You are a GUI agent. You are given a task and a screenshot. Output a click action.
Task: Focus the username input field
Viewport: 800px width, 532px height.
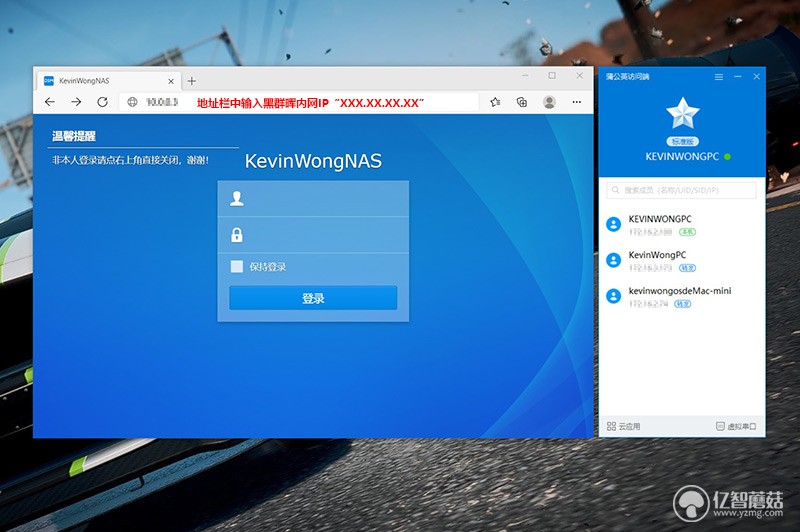pyautogui.click(x=313, y=198)
